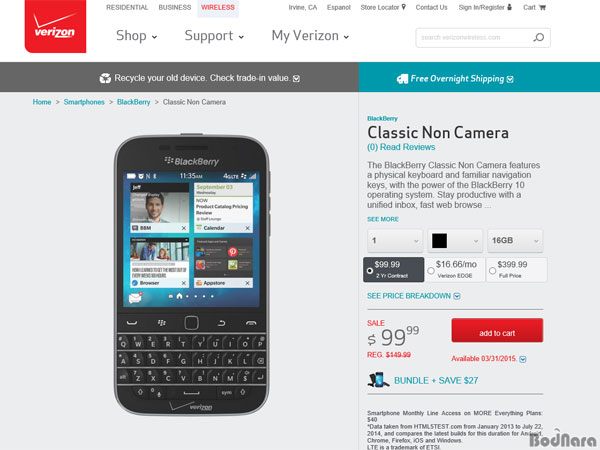Viewport: 600px width, 450px height.
Task: Select the $399.99 Full Price option
Action: click(517, 270)
